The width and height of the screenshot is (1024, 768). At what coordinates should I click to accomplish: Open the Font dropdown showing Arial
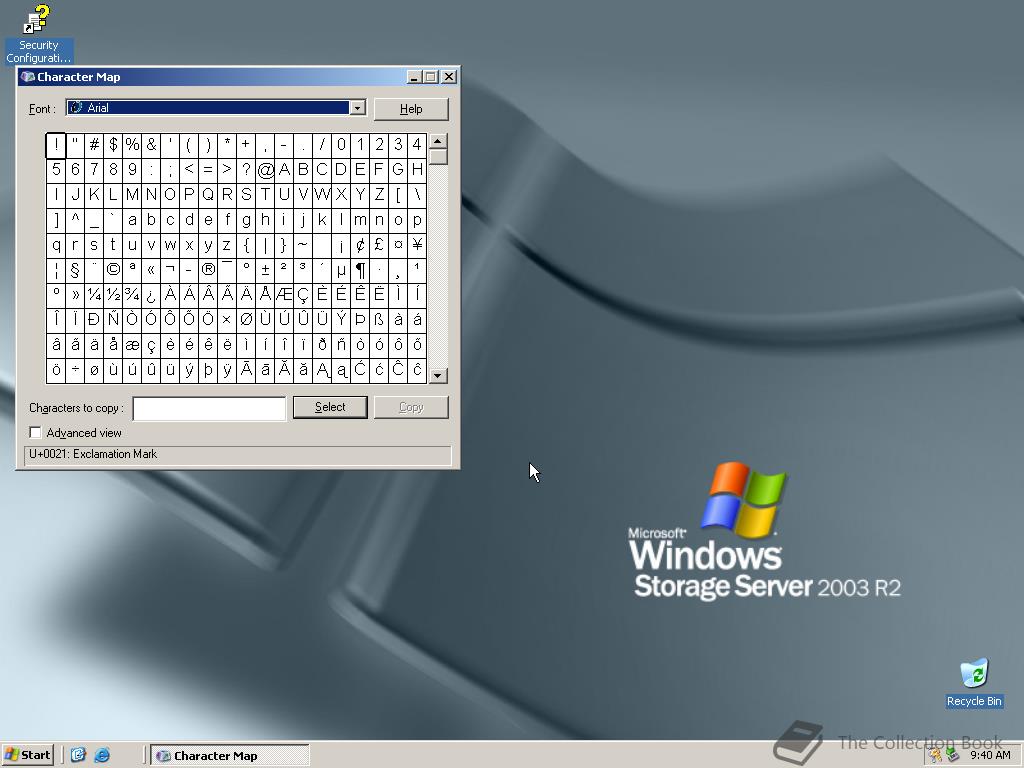pos(357,108)
